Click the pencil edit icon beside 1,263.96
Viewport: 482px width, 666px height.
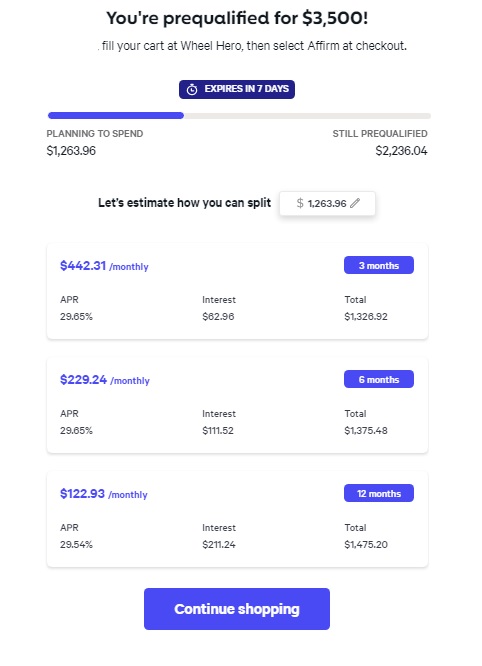click(355, 203)
